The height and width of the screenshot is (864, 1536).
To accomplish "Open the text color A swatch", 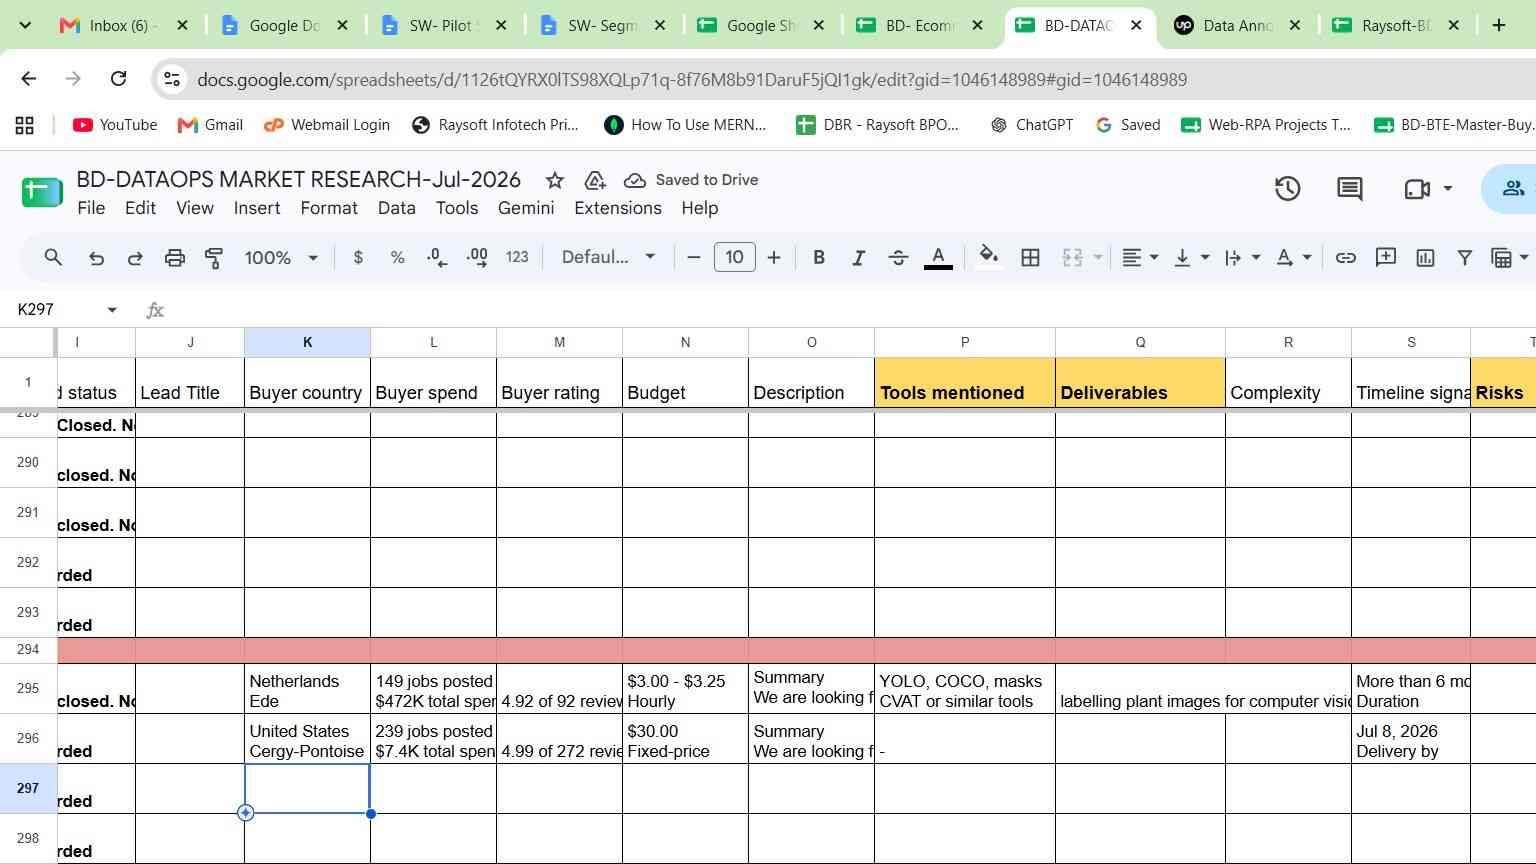I will tap(938, 258).
